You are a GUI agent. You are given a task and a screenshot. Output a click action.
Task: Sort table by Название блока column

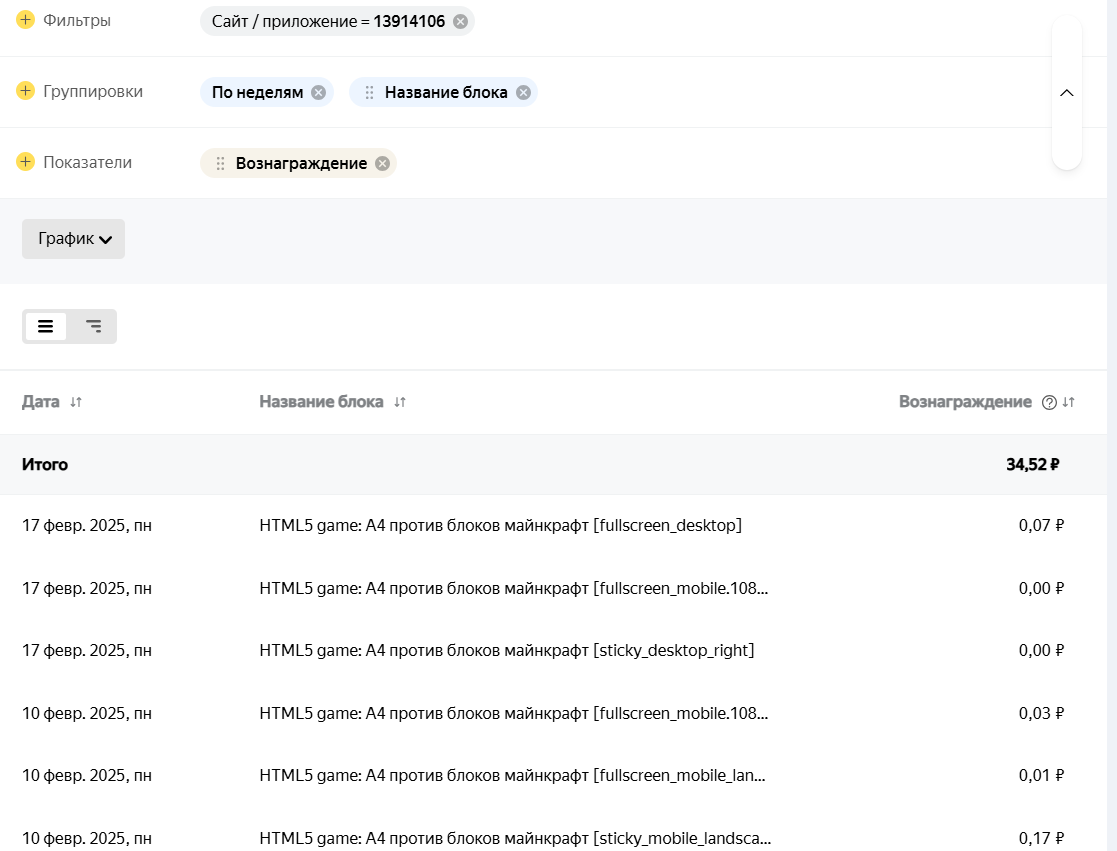pos(400,402)
